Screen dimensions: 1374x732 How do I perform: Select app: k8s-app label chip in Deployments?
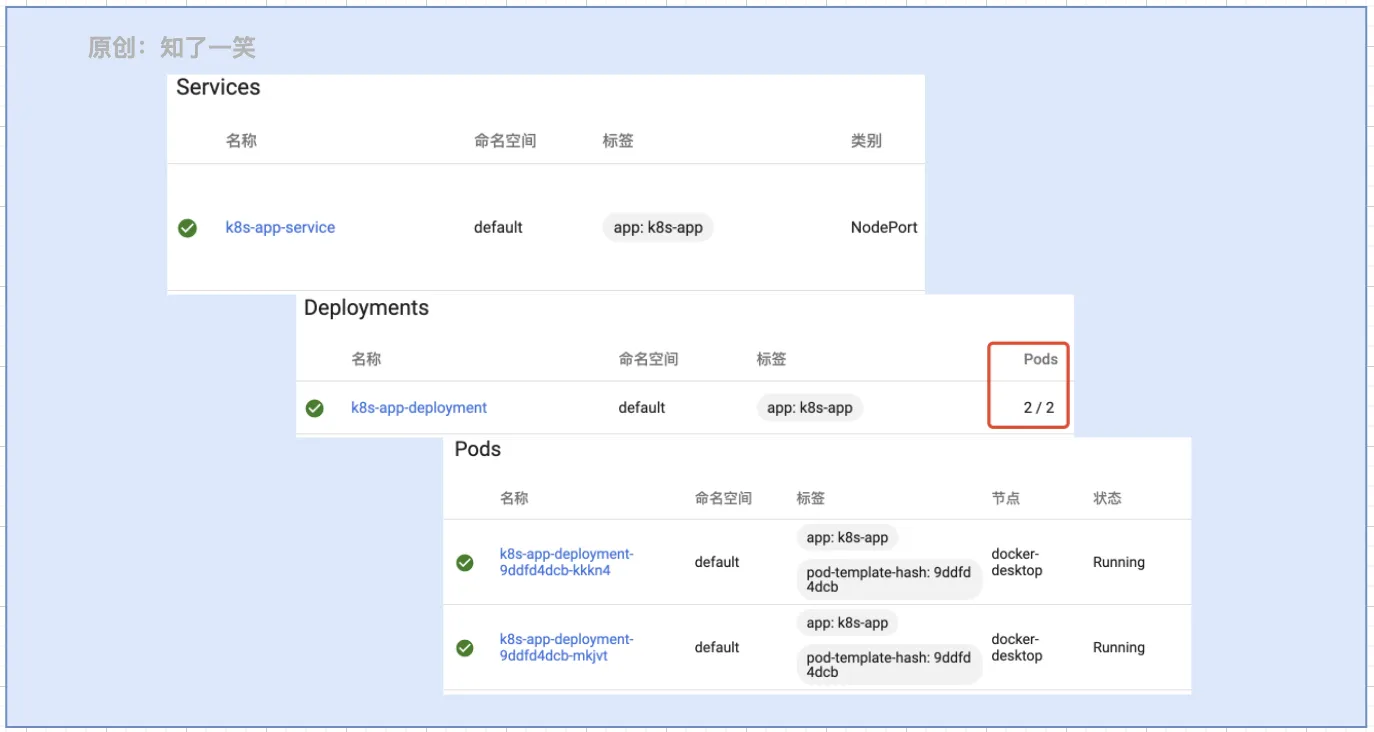(x=810, y=407)
